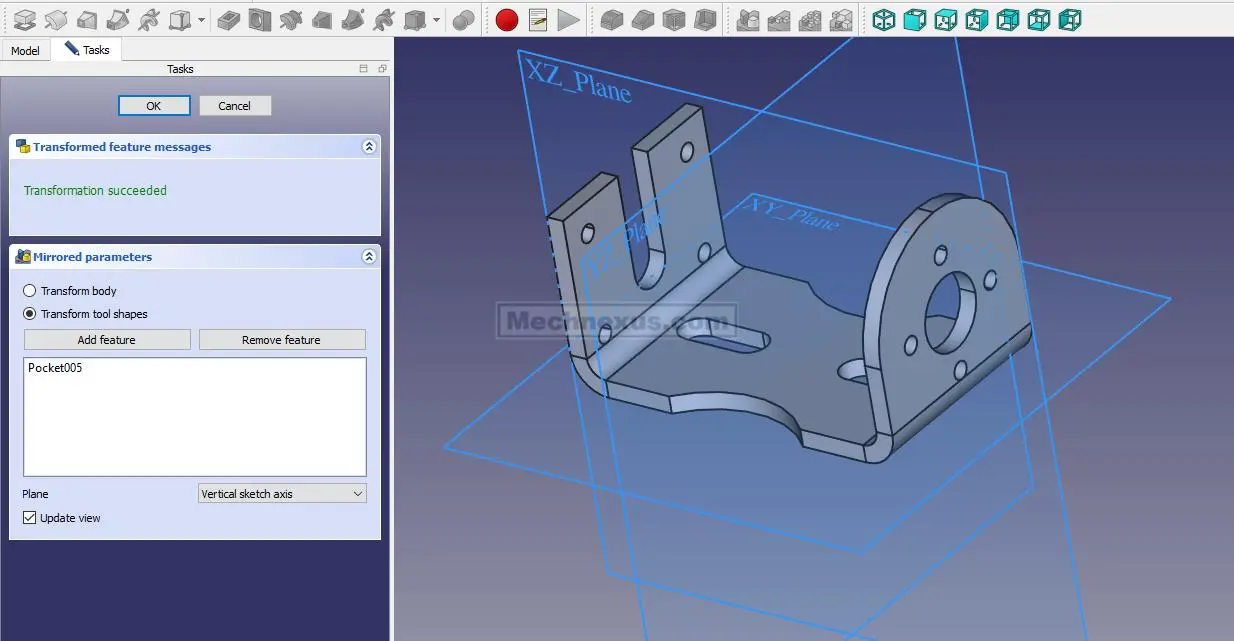
Task: Click the Revolution tool icon
Action: (55, 19)
